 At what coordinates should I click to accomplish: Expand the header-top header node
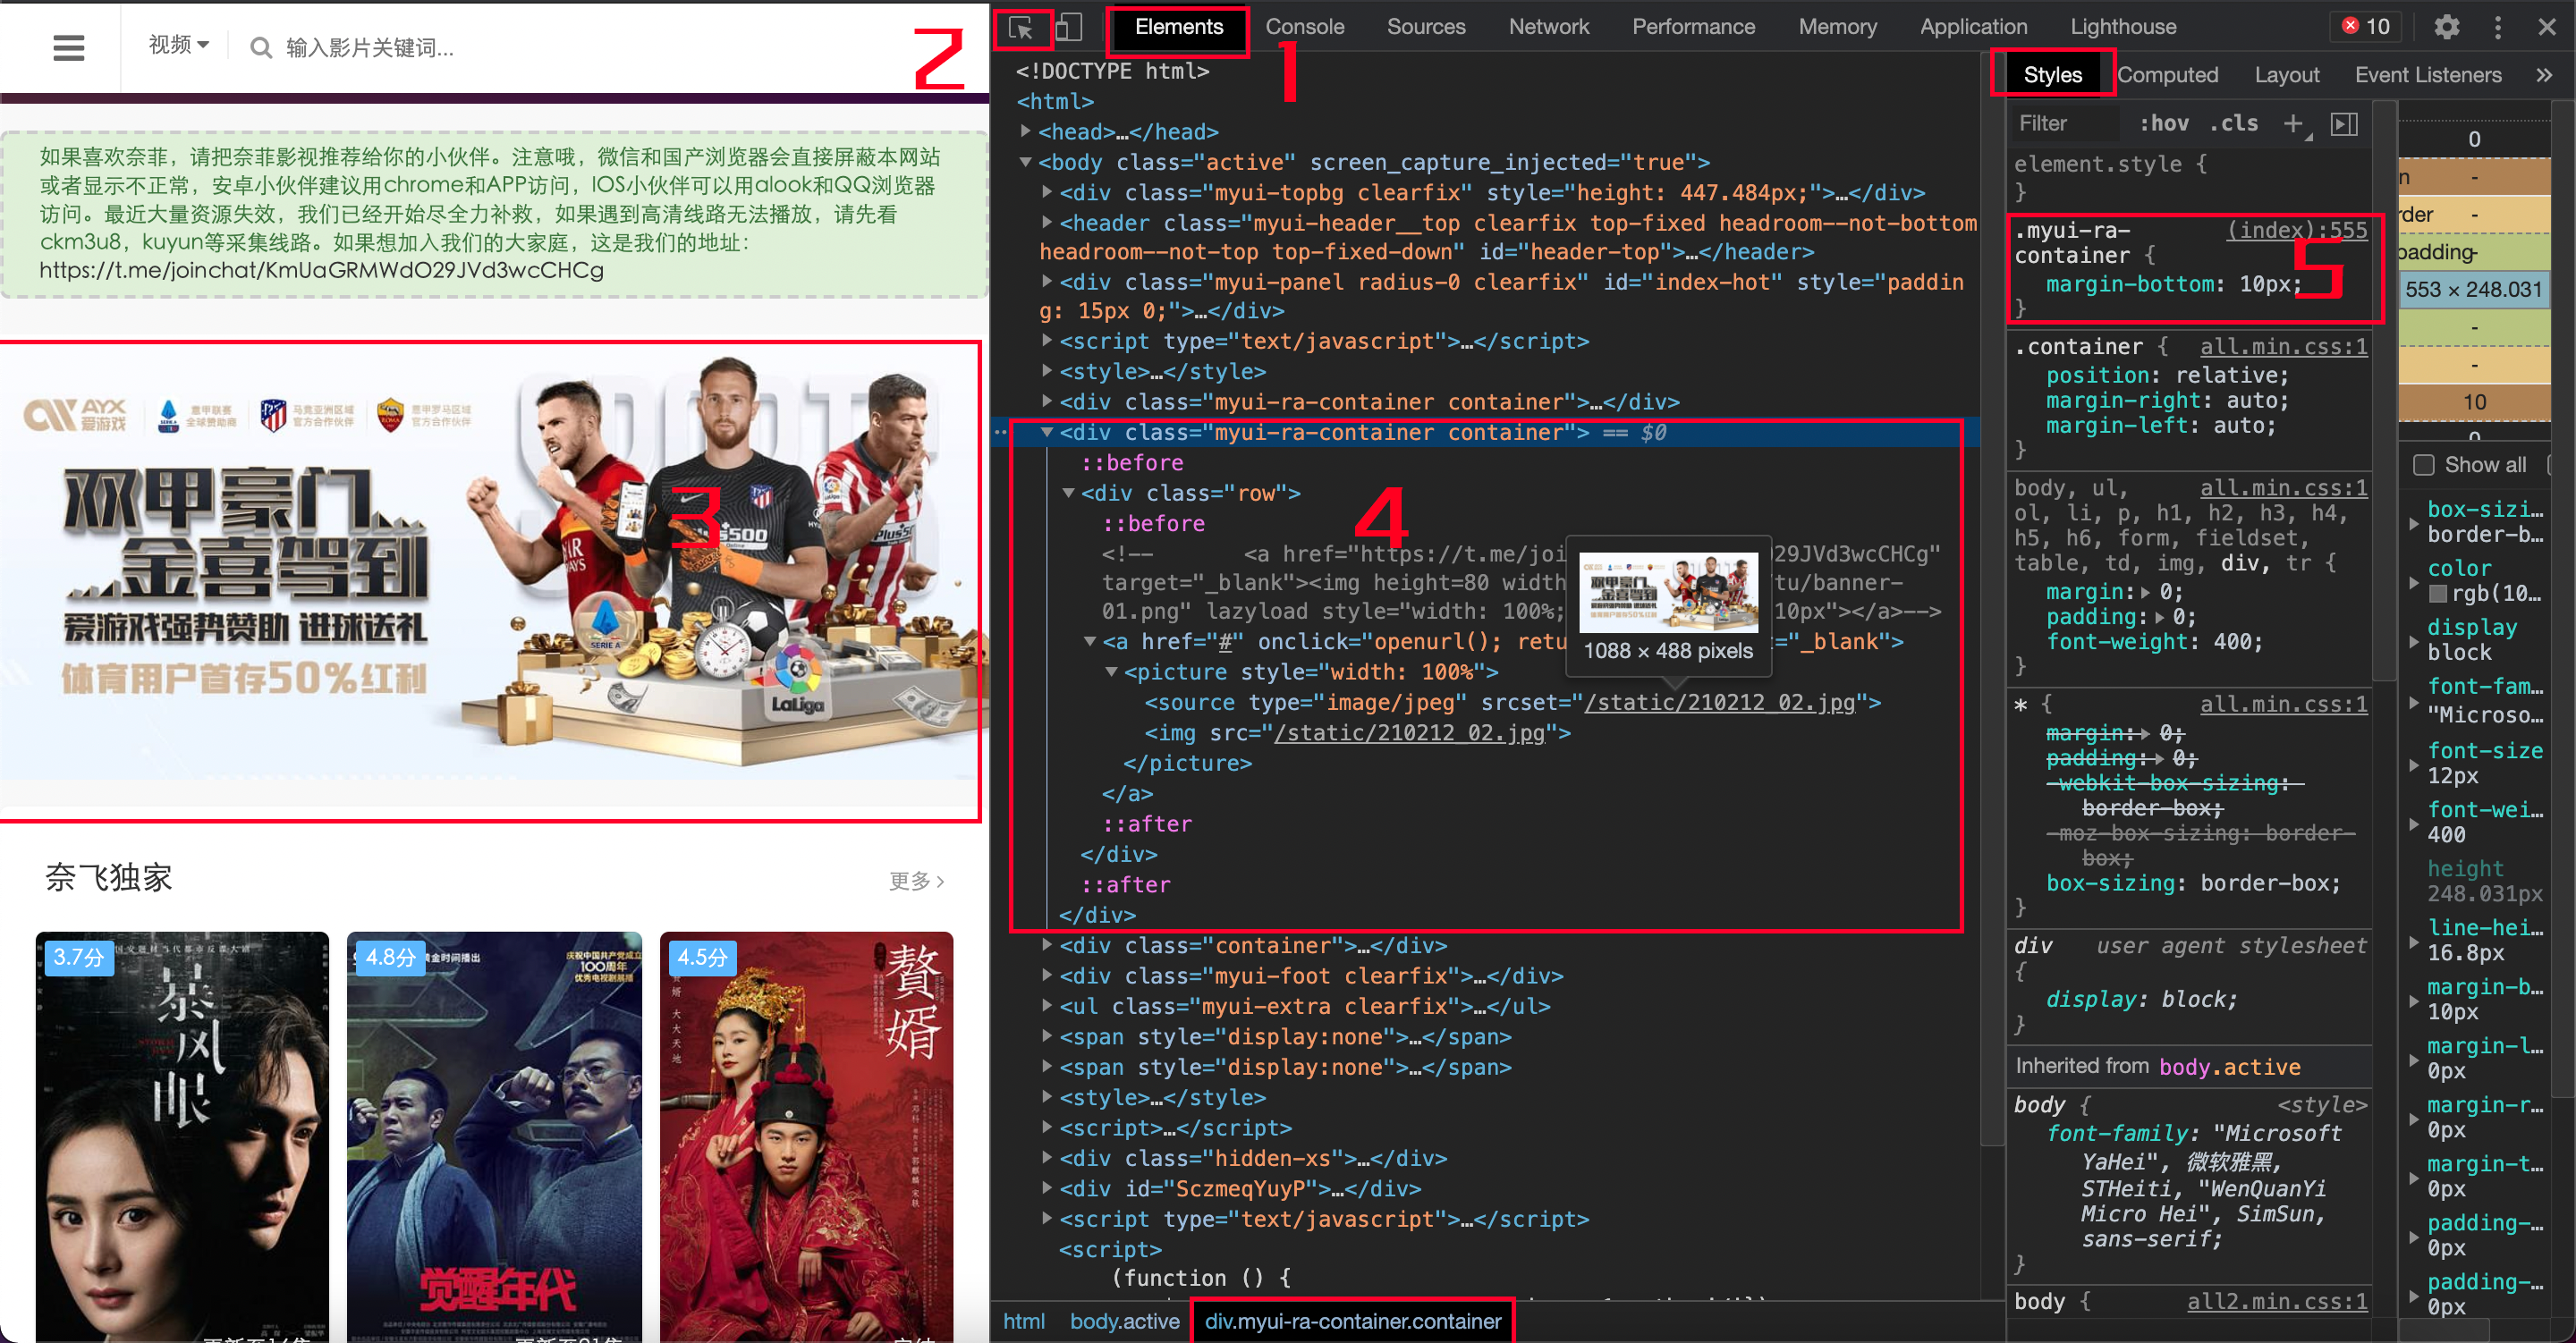[x=1046, y=222]
